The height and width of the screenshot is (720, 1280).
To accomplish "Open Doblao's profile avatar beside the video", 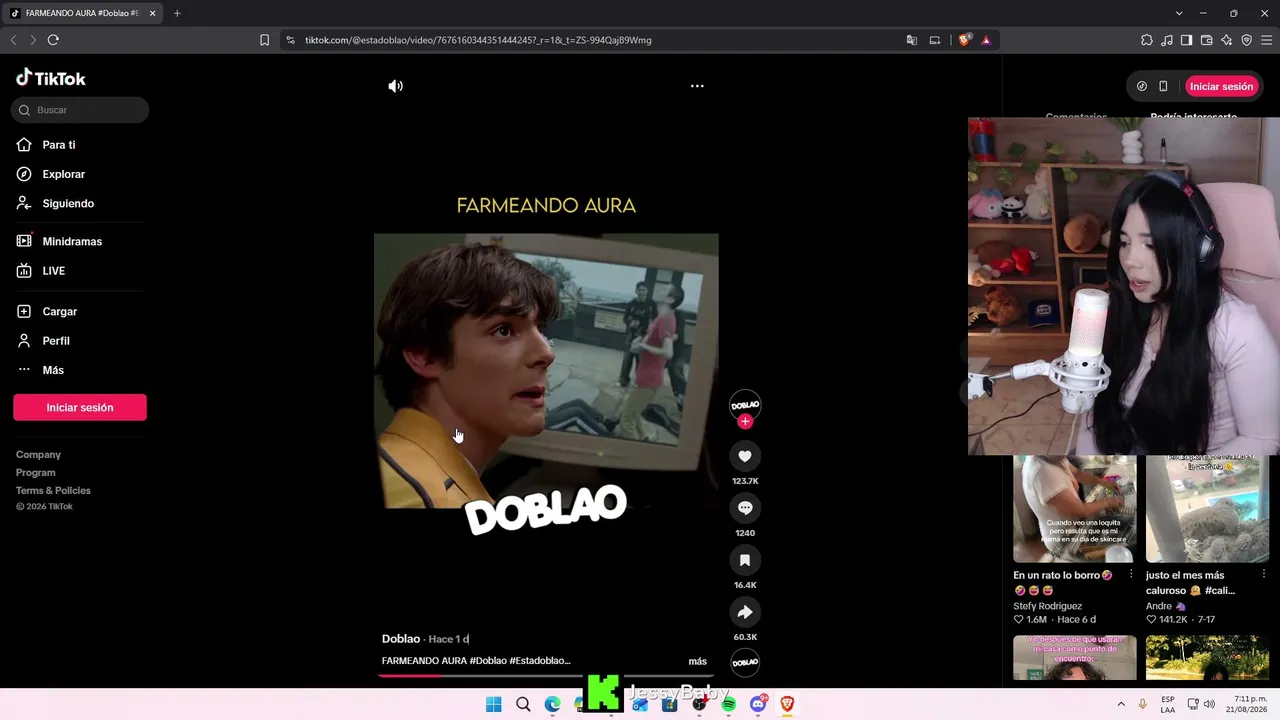I will pos(745,403).
